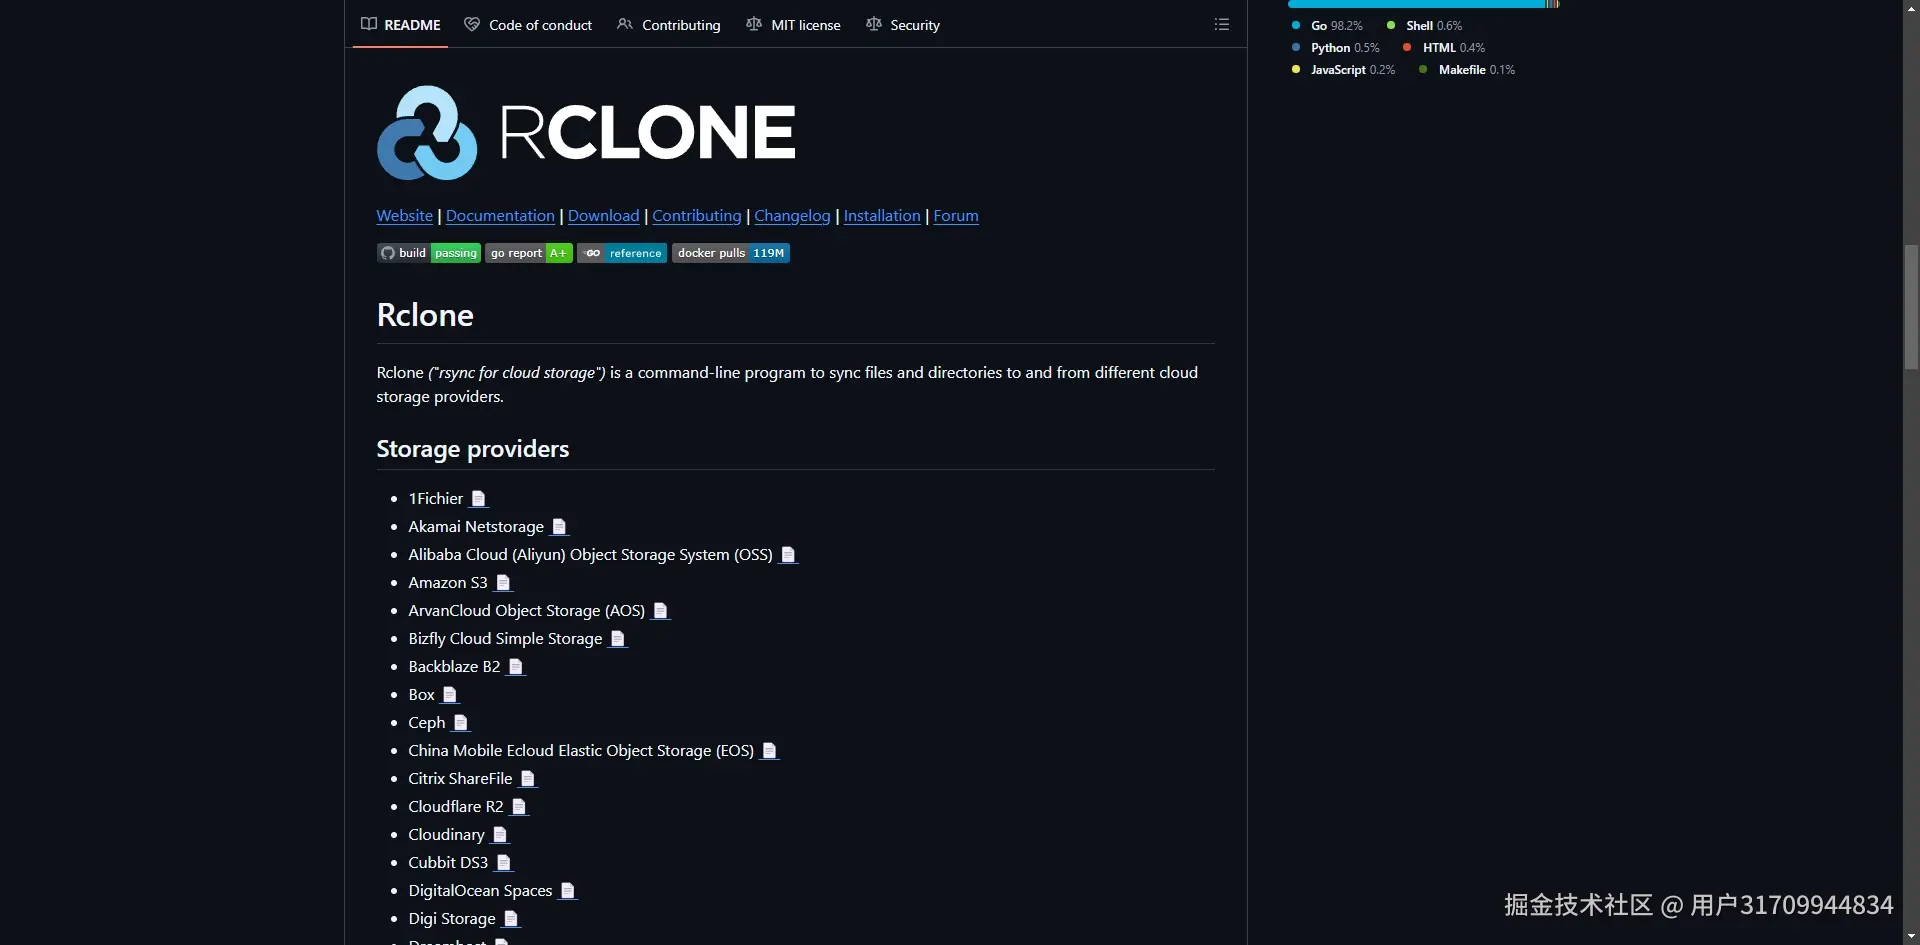Open the Security tab
The height and width of the screenshot is (945, 1920).
click(x=903, y=25)
